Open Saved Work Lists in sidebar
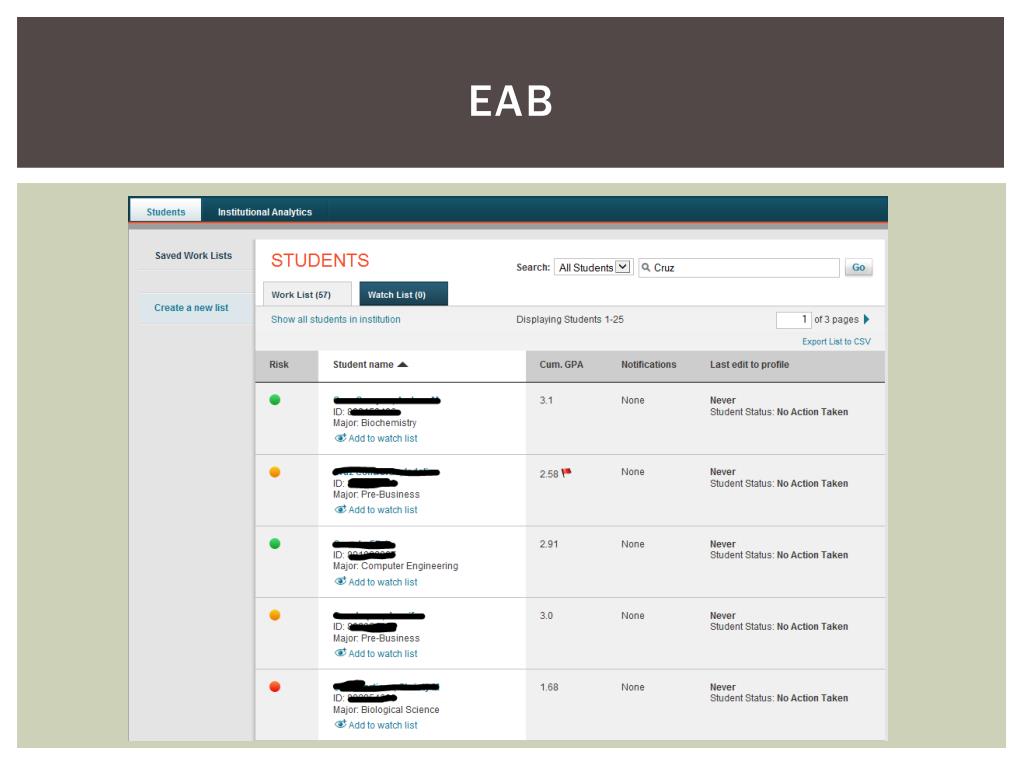1024x768 pixels. (193, 255)
